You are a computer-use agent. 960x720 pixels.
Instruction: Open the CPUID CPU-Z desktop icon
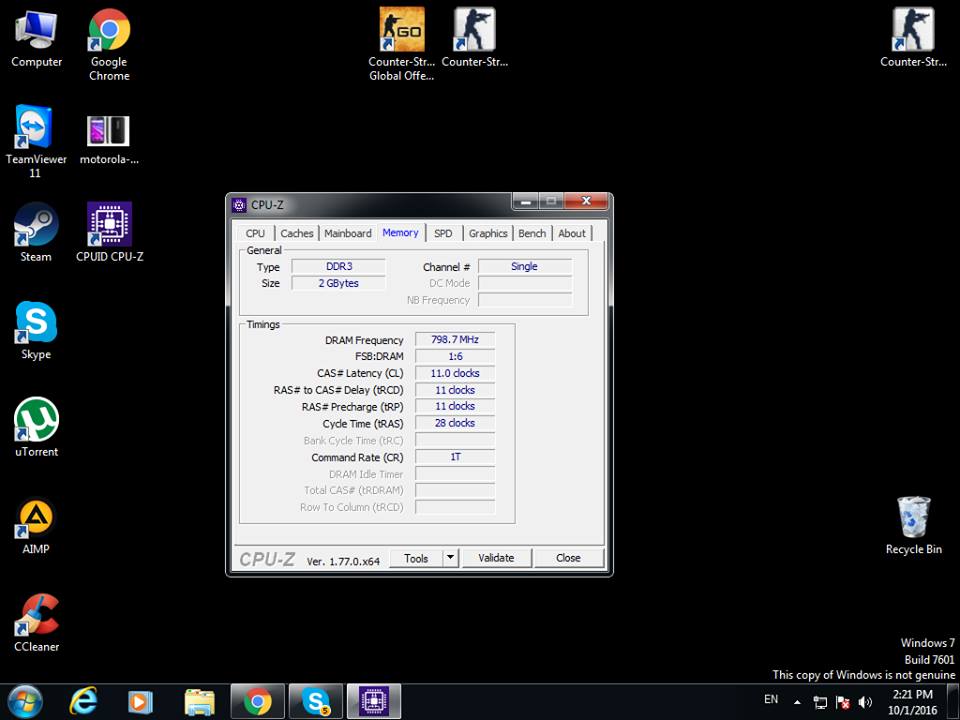[109, 227]
